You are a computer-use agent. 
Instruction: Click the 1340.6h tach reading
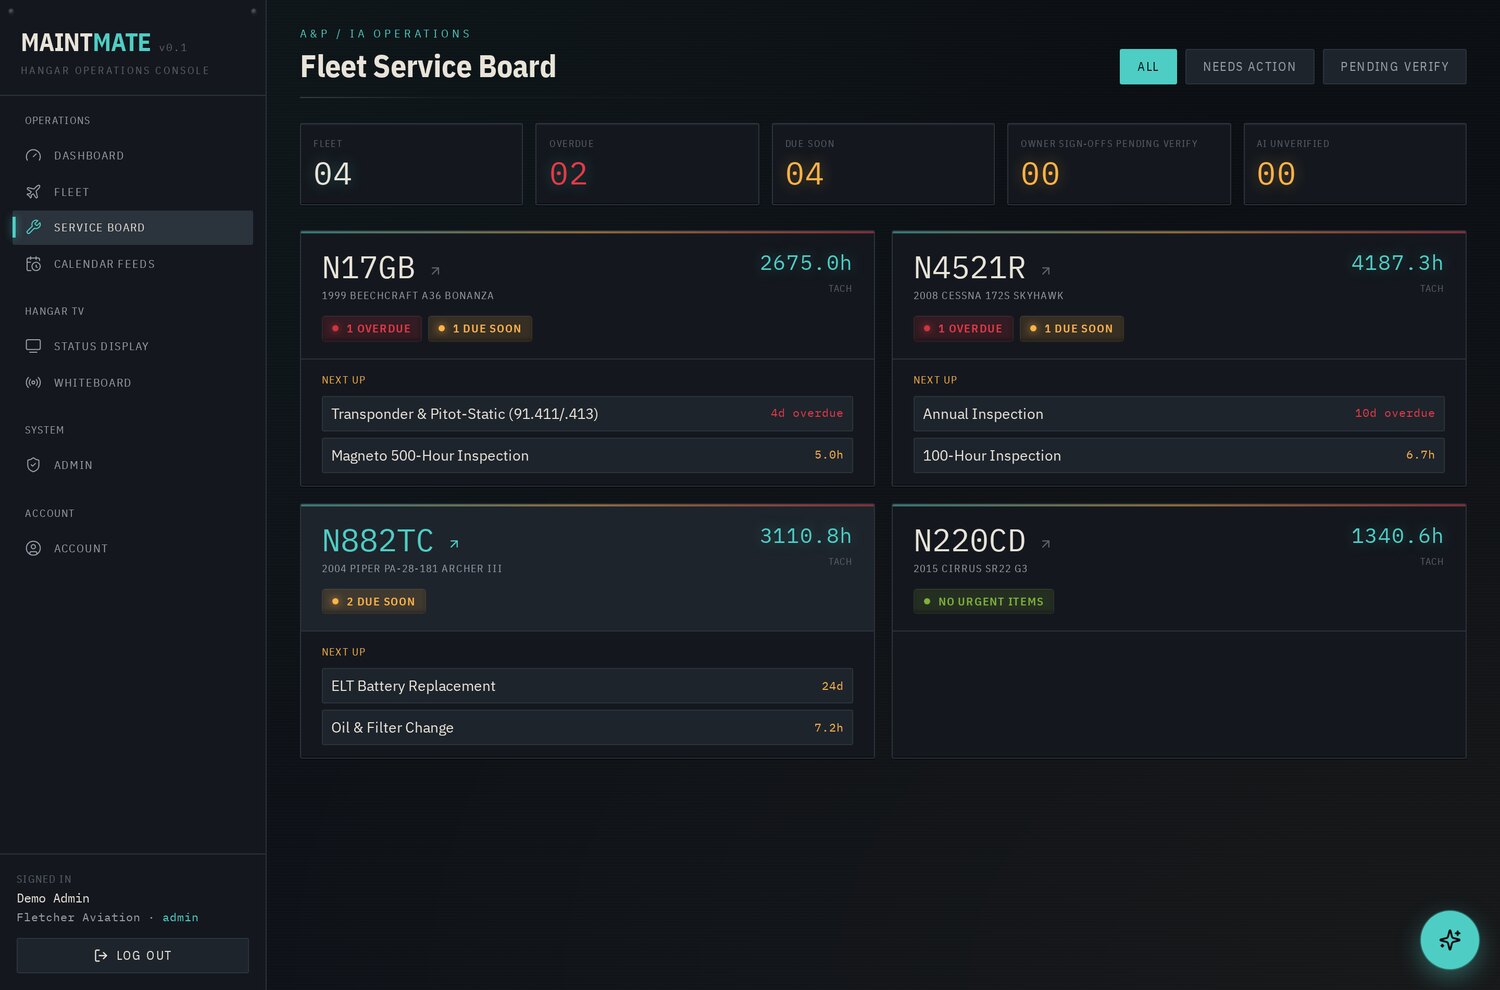(x=1397, y=536)
